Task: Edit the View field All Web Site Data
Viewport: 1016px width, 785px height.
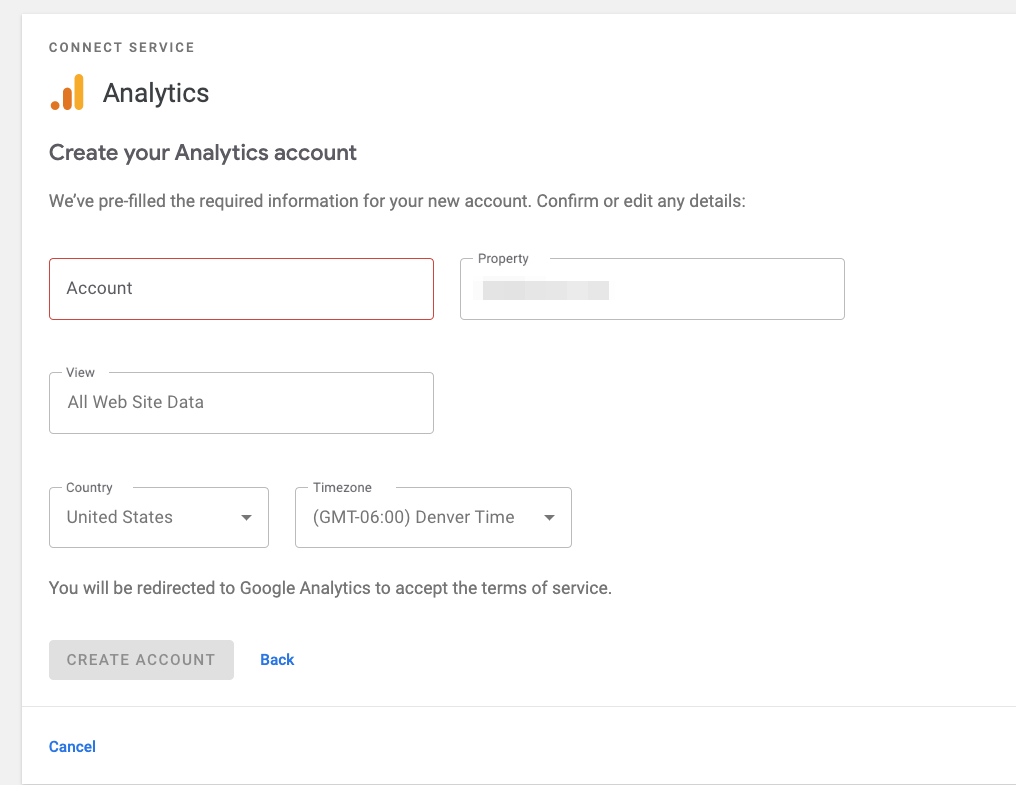Action: [241, 403]
